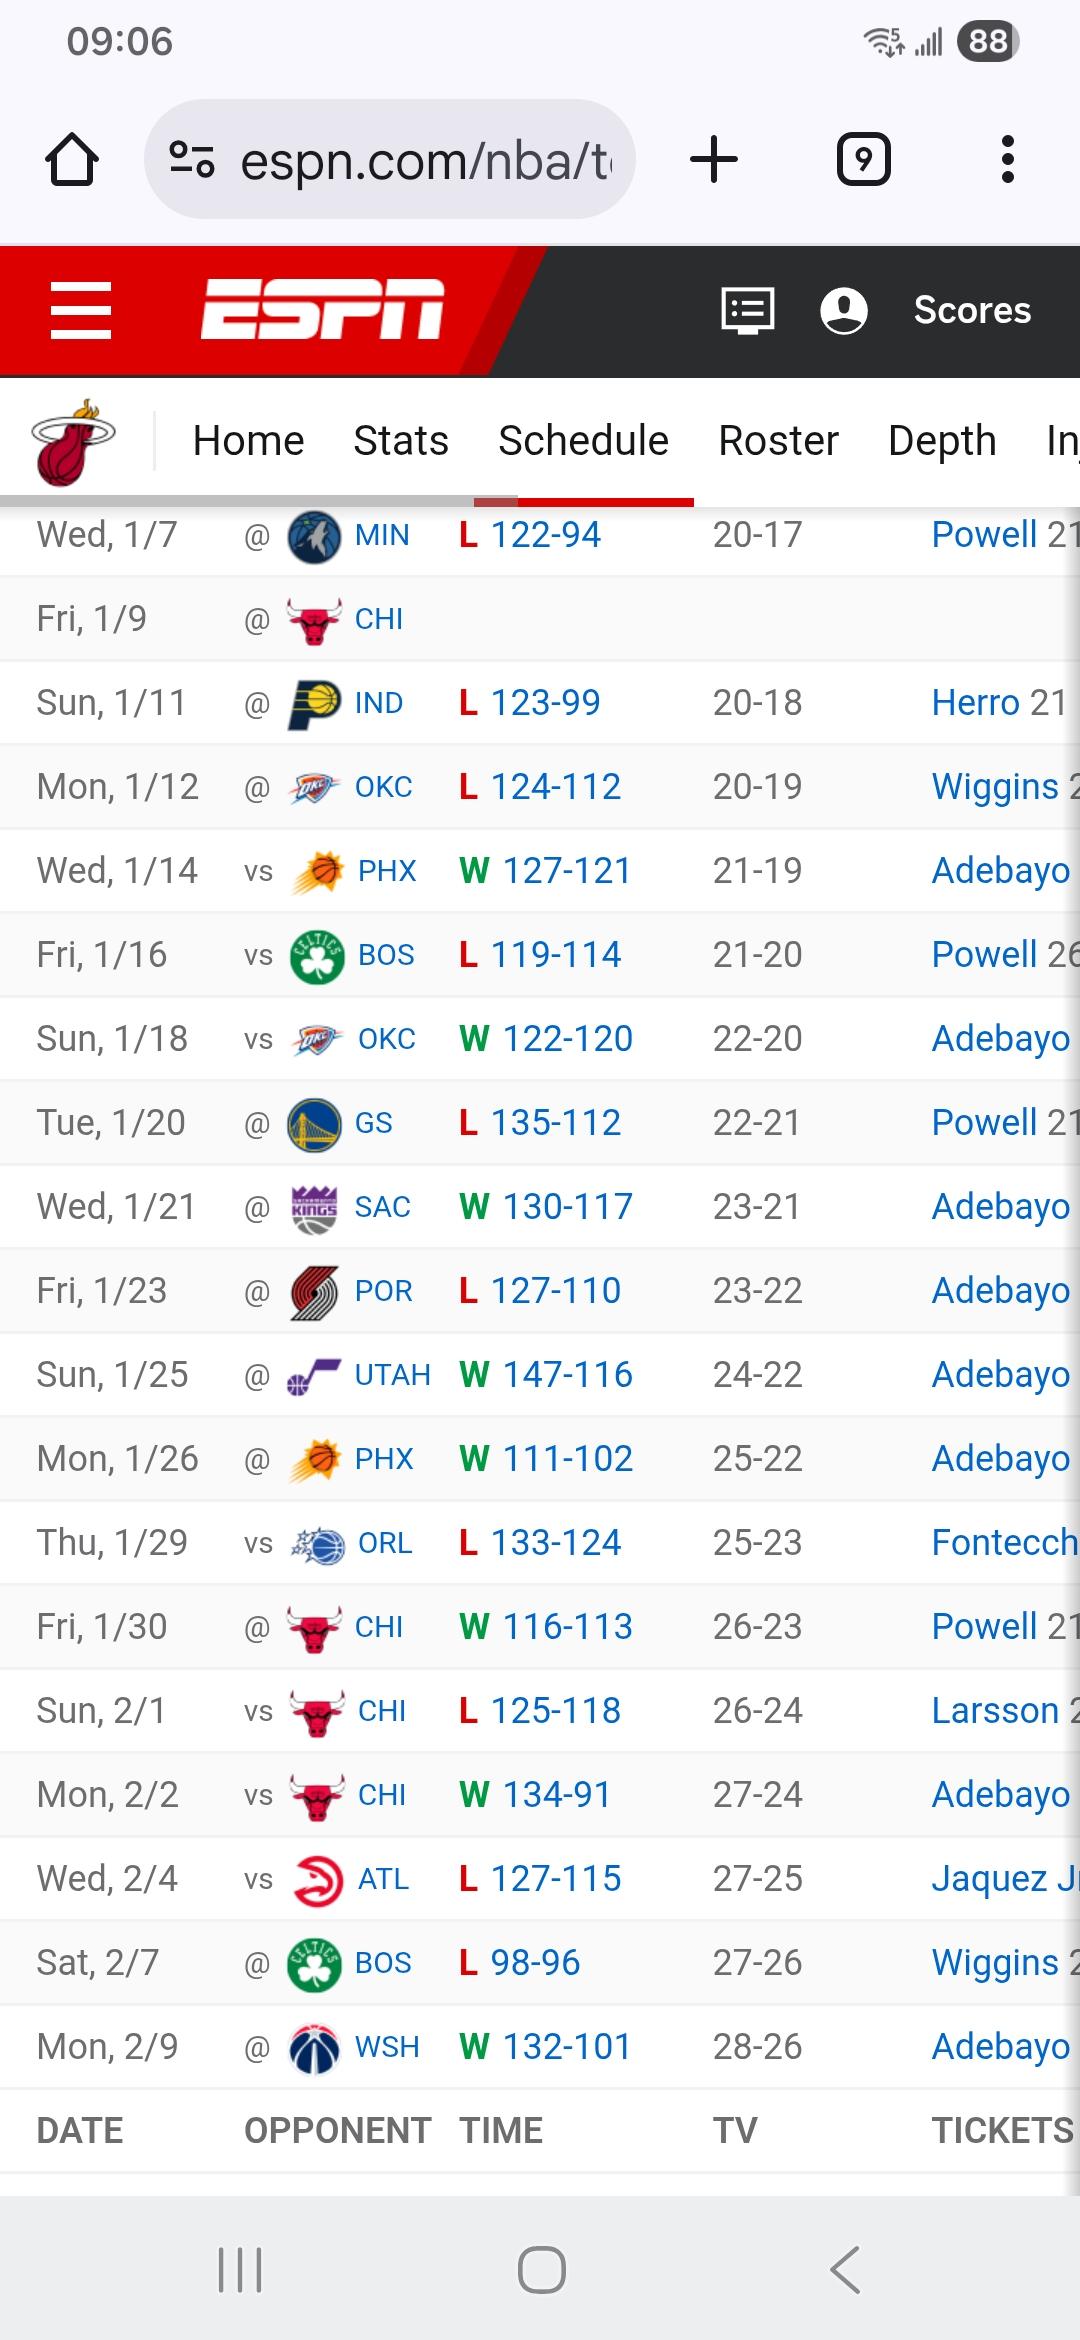Screen dimensions: 1080x2340
Task: Open the browser tab switcher
Action: (x=863, y=160)
